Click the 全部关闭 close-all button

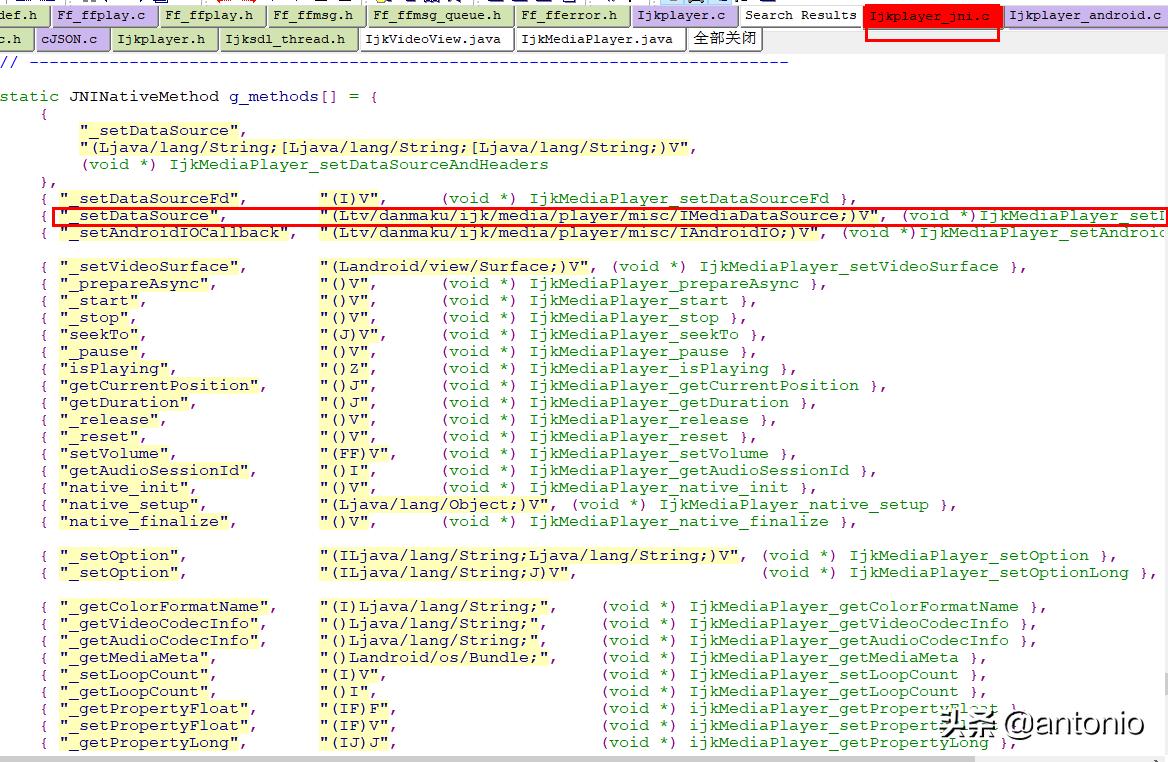coord(725,39)
